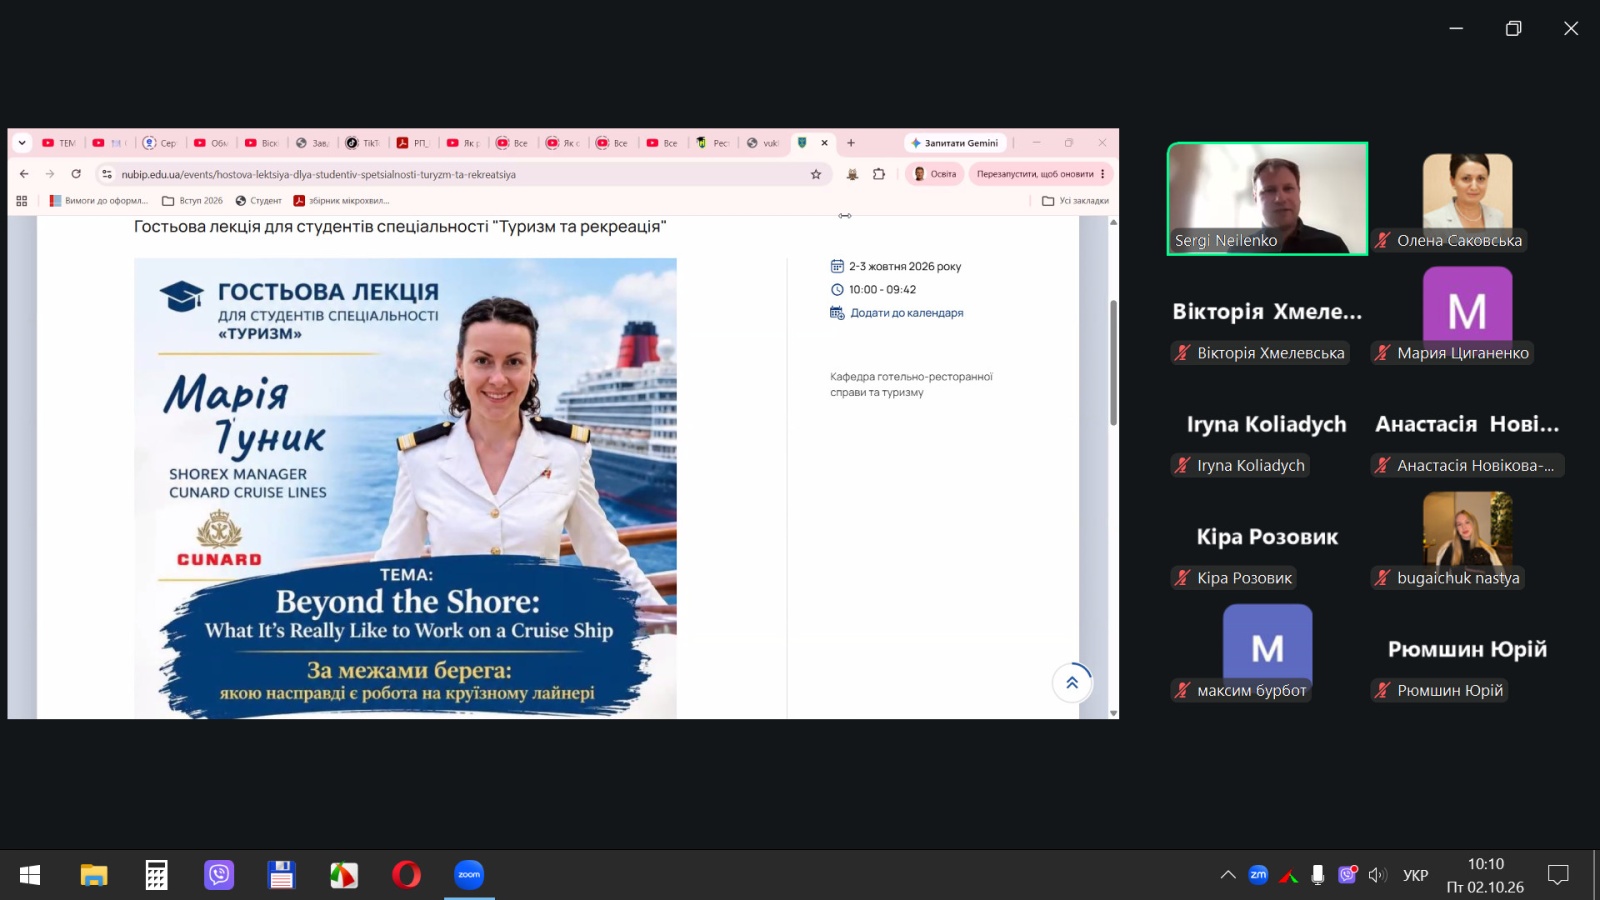Viewport: 1600px width, 900px height.
Task: Launch Opera browser from the taskbar
Action: pos(406,875)
